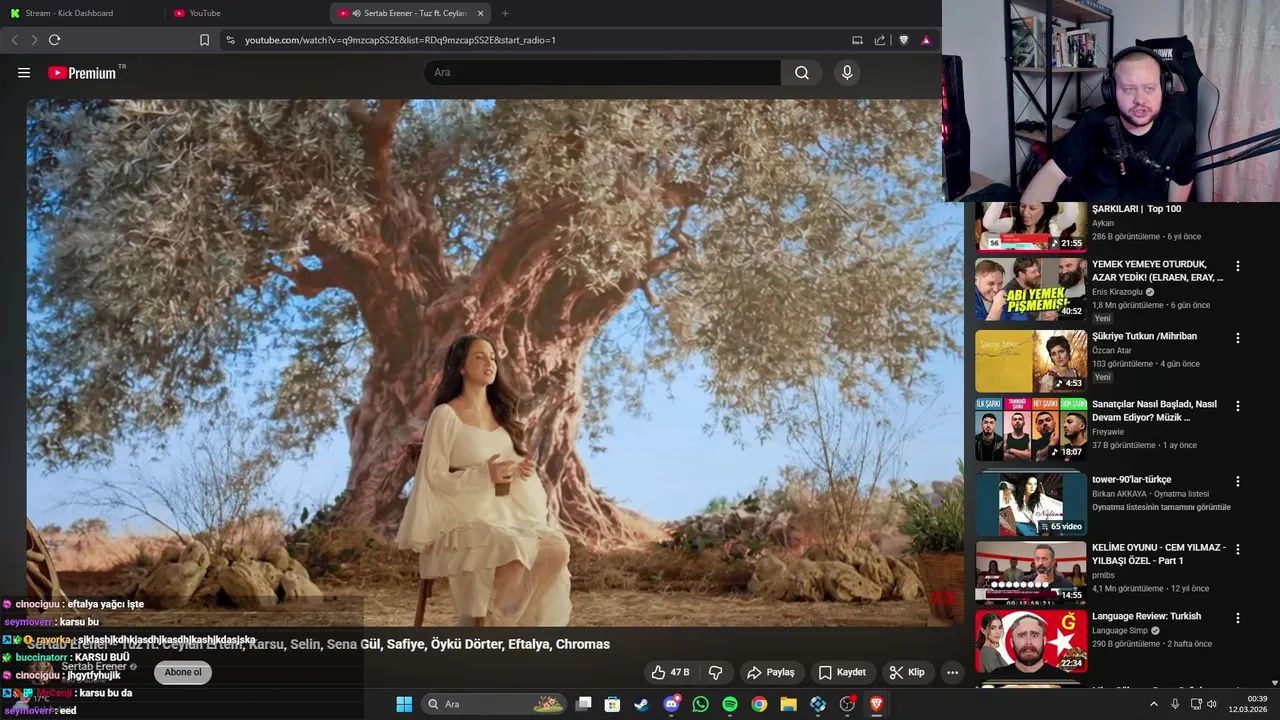
Task: Open Steam from taskbar
Action: (x=642, y=704)
